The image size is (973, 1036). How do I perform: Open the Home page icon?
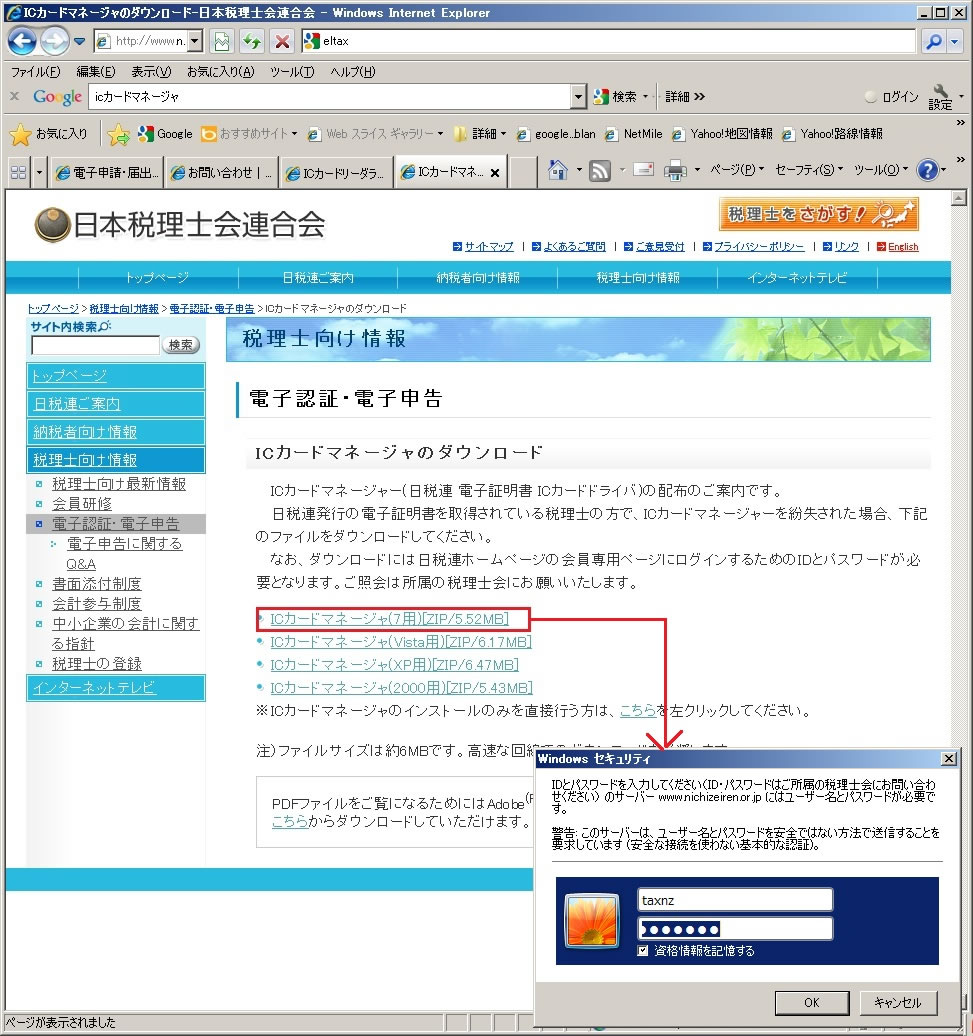point(558,170)
